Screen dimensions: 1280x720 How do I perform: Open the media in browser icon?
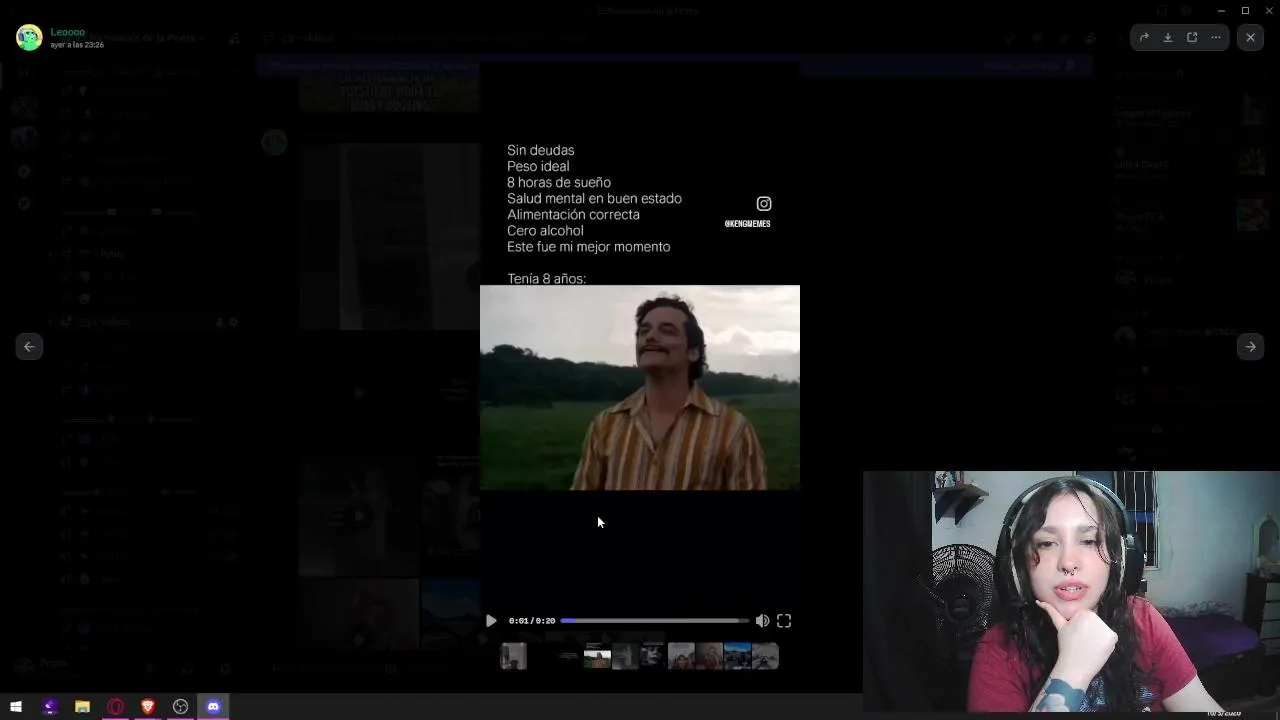[1192, 37]
